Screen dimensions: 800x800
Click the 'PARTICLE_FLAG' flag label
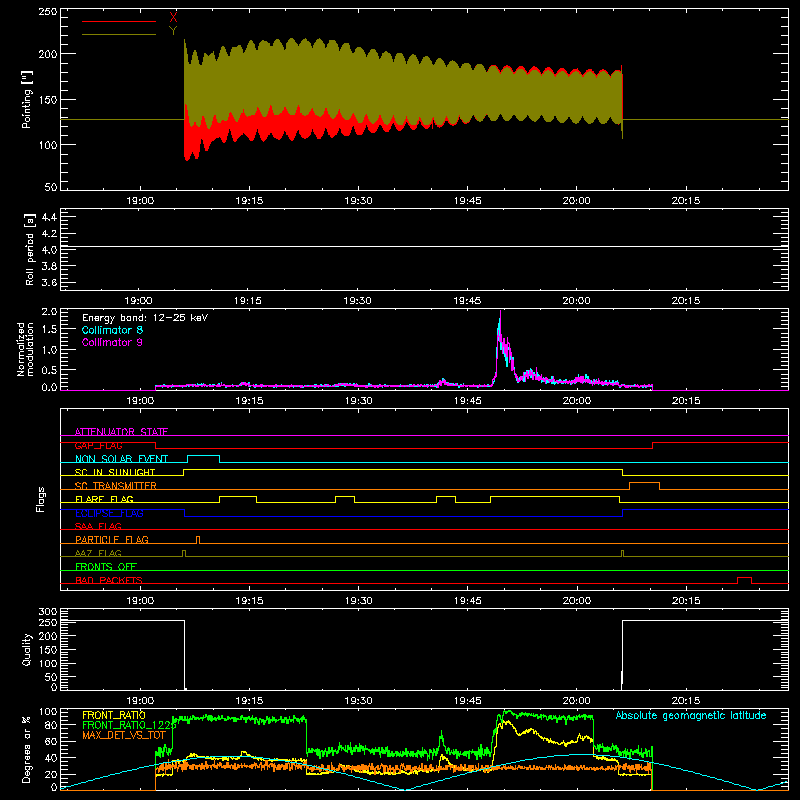pyautogui.click(x=112, y=539)
